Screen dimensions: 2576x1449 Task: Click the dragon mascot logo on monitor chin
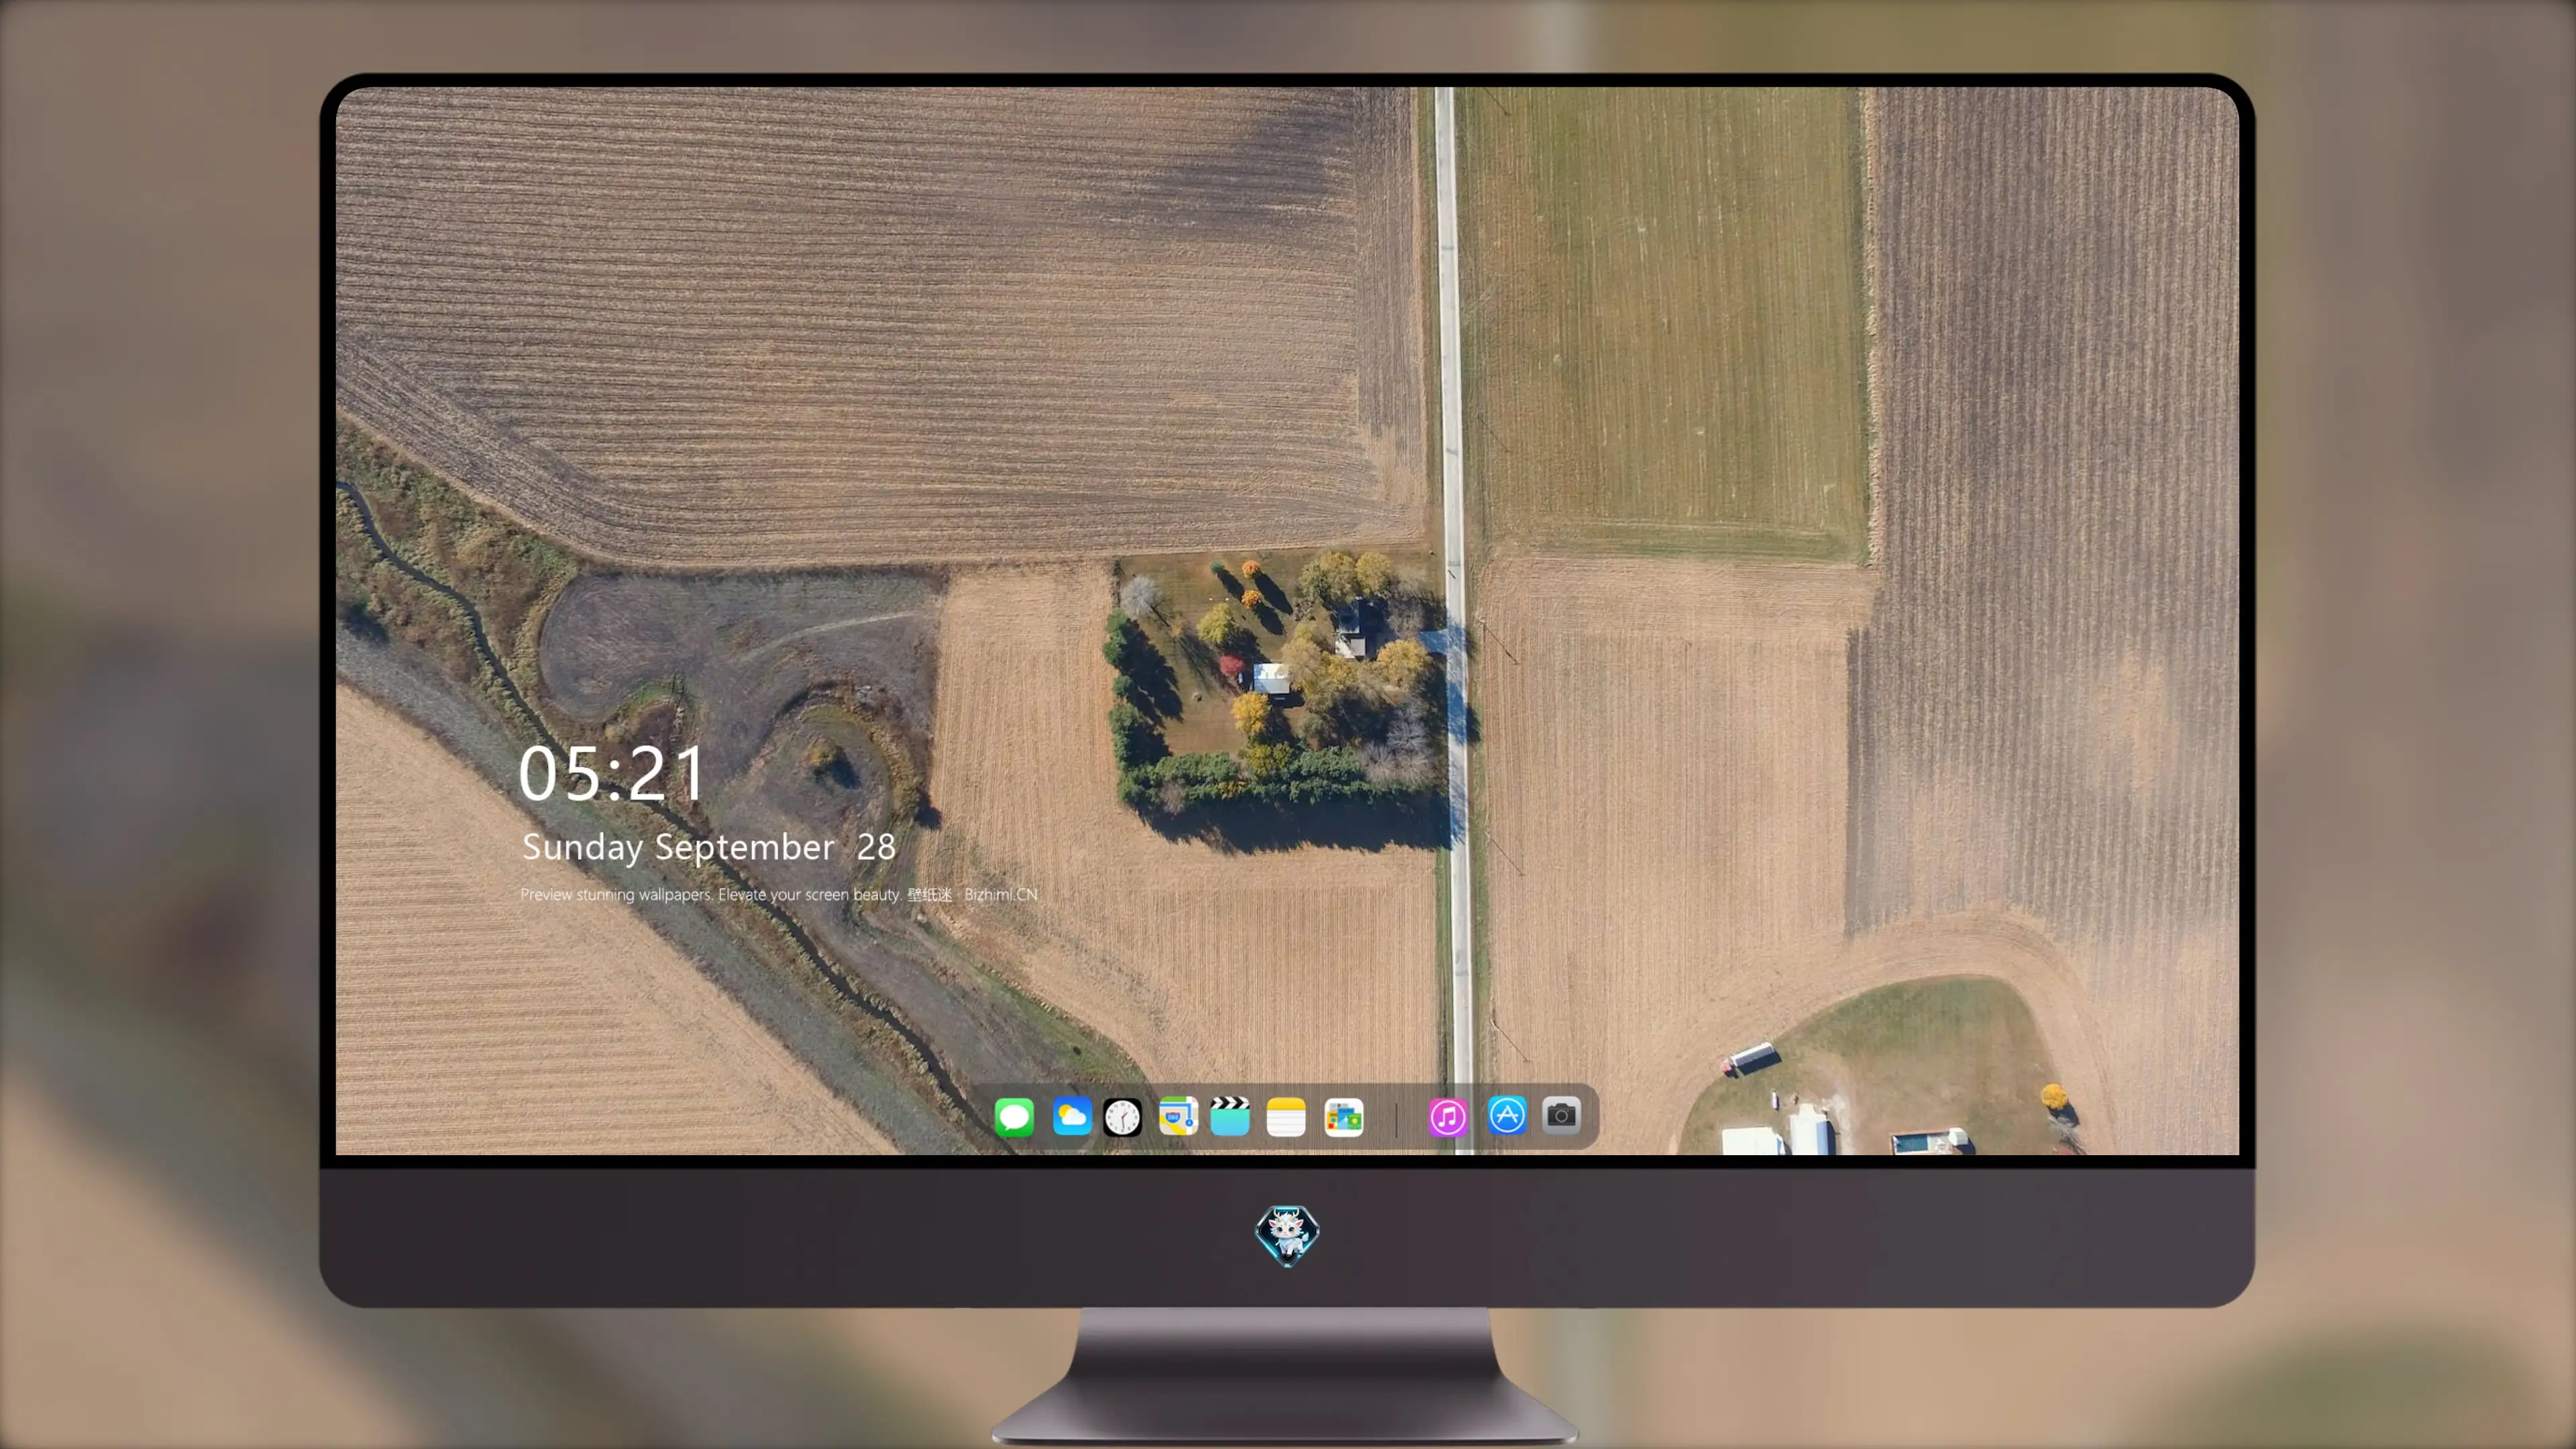(x=1287, y=1235)
